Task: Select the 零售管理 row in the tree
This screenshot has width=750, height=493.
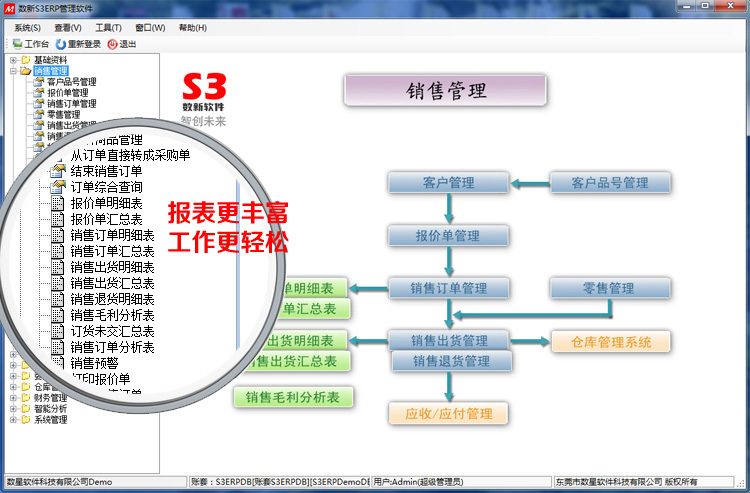Action: (x=64, y=115)
